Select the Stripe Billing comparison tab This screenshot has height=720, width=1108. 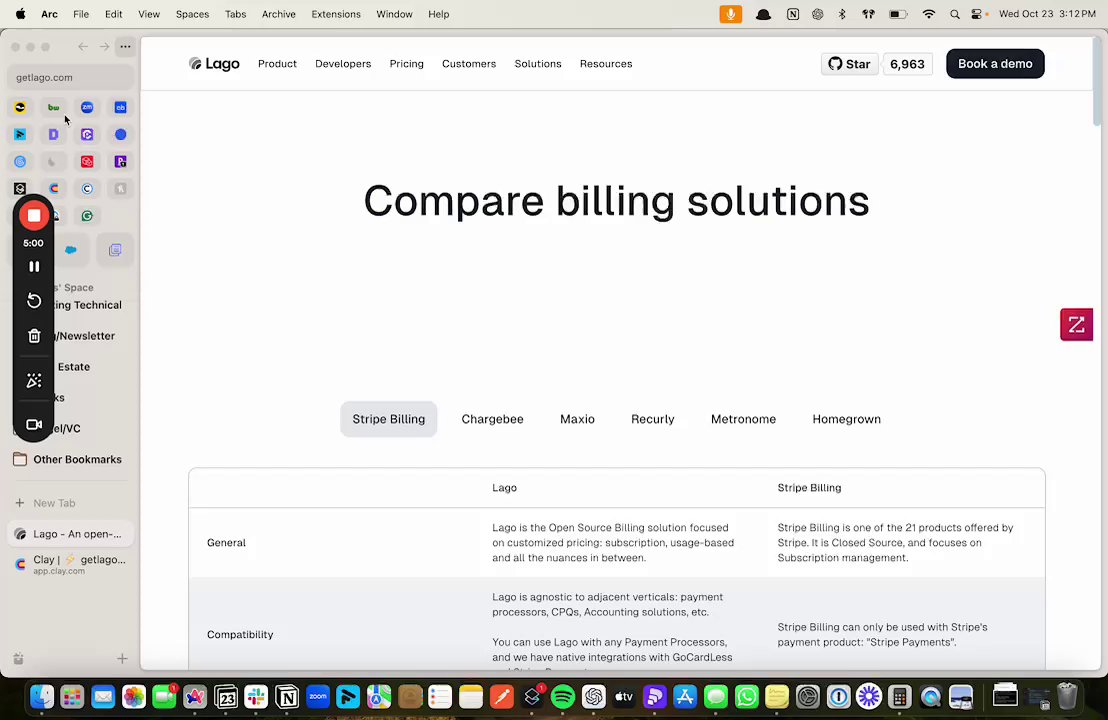tap(389, 419)
